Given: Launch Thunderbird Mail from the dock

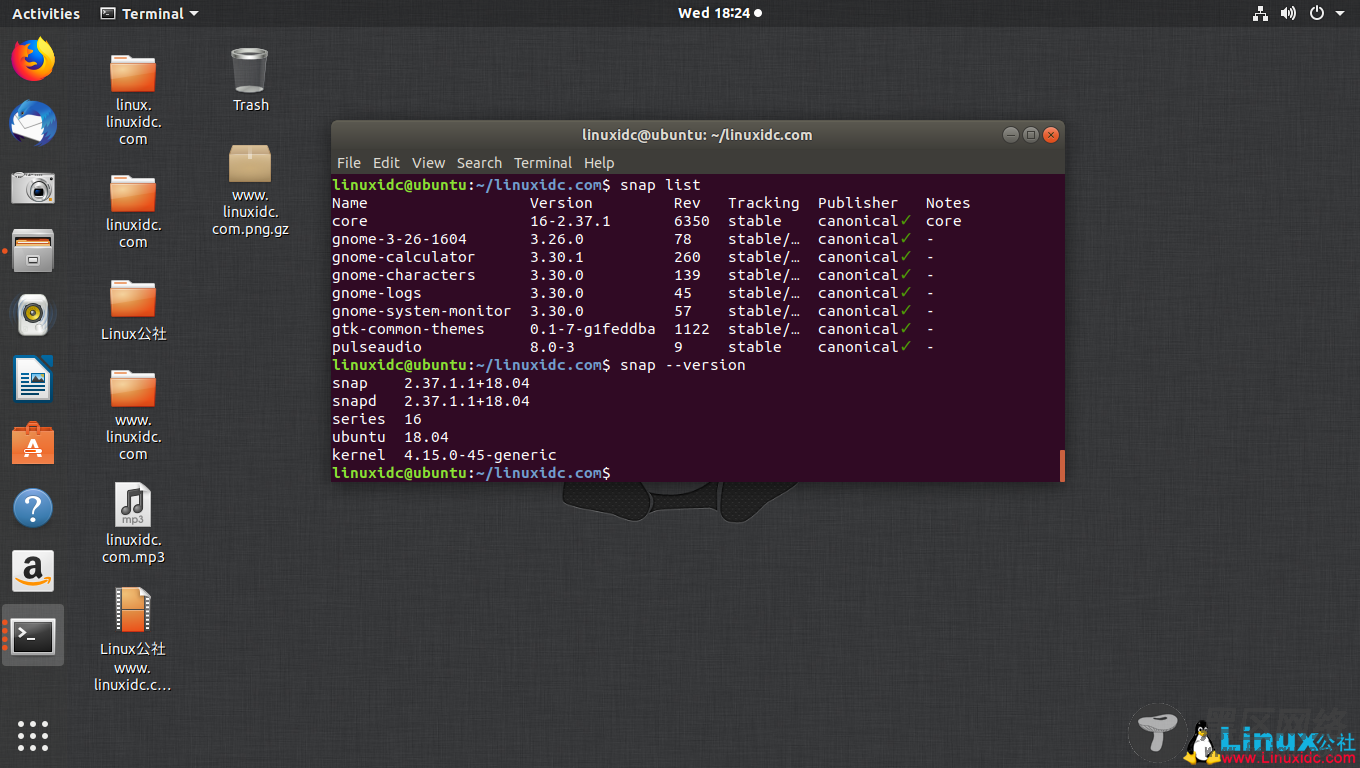Looking at the screenshot, I should [x=33, y=123].
